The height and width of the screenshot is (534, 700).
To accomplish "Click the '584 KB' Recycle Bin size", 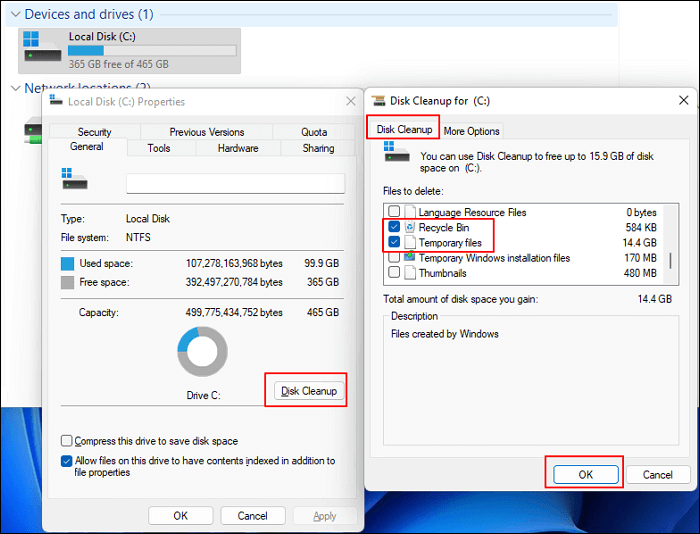I will (641, 227).
